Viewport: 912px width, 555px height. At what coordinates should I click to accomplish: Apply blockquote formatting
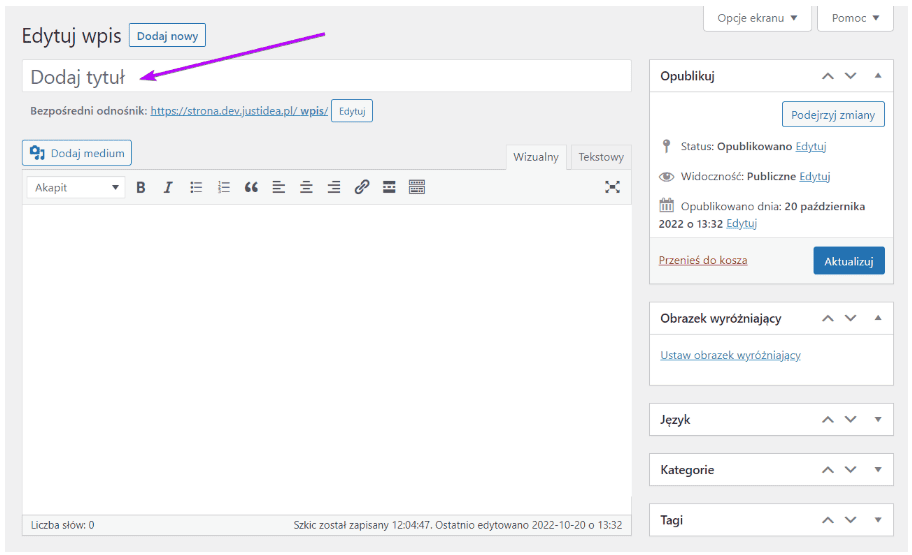click(251, 187)
